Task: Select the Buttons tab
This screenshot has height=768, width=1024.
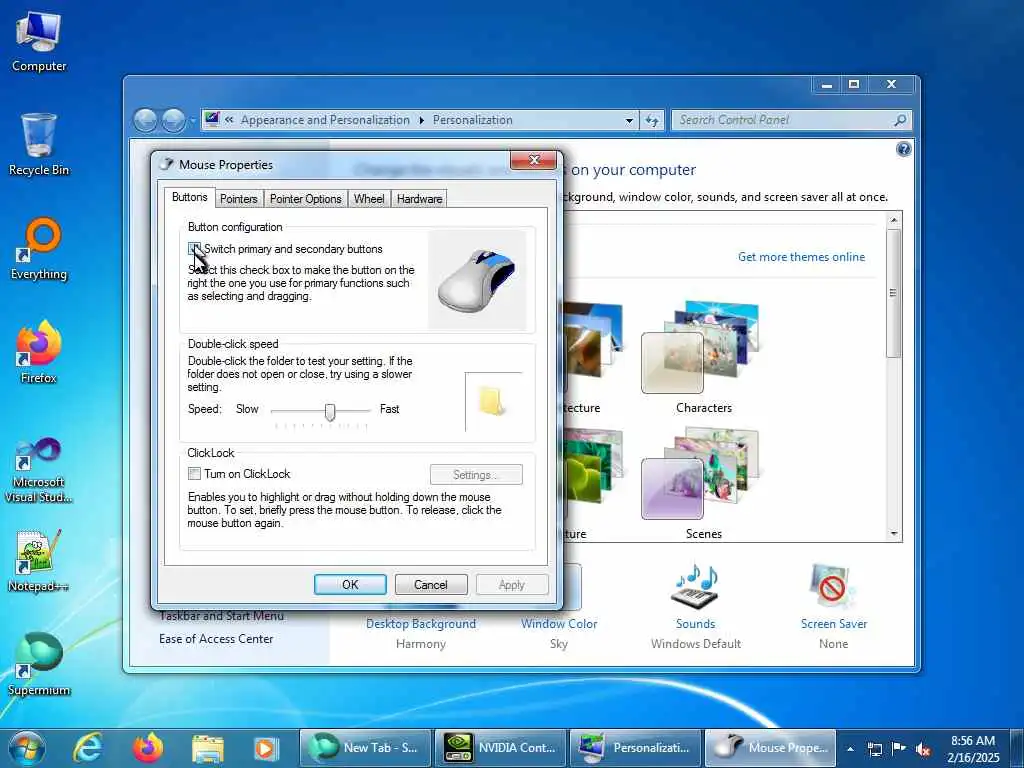Action: (189, 197)
